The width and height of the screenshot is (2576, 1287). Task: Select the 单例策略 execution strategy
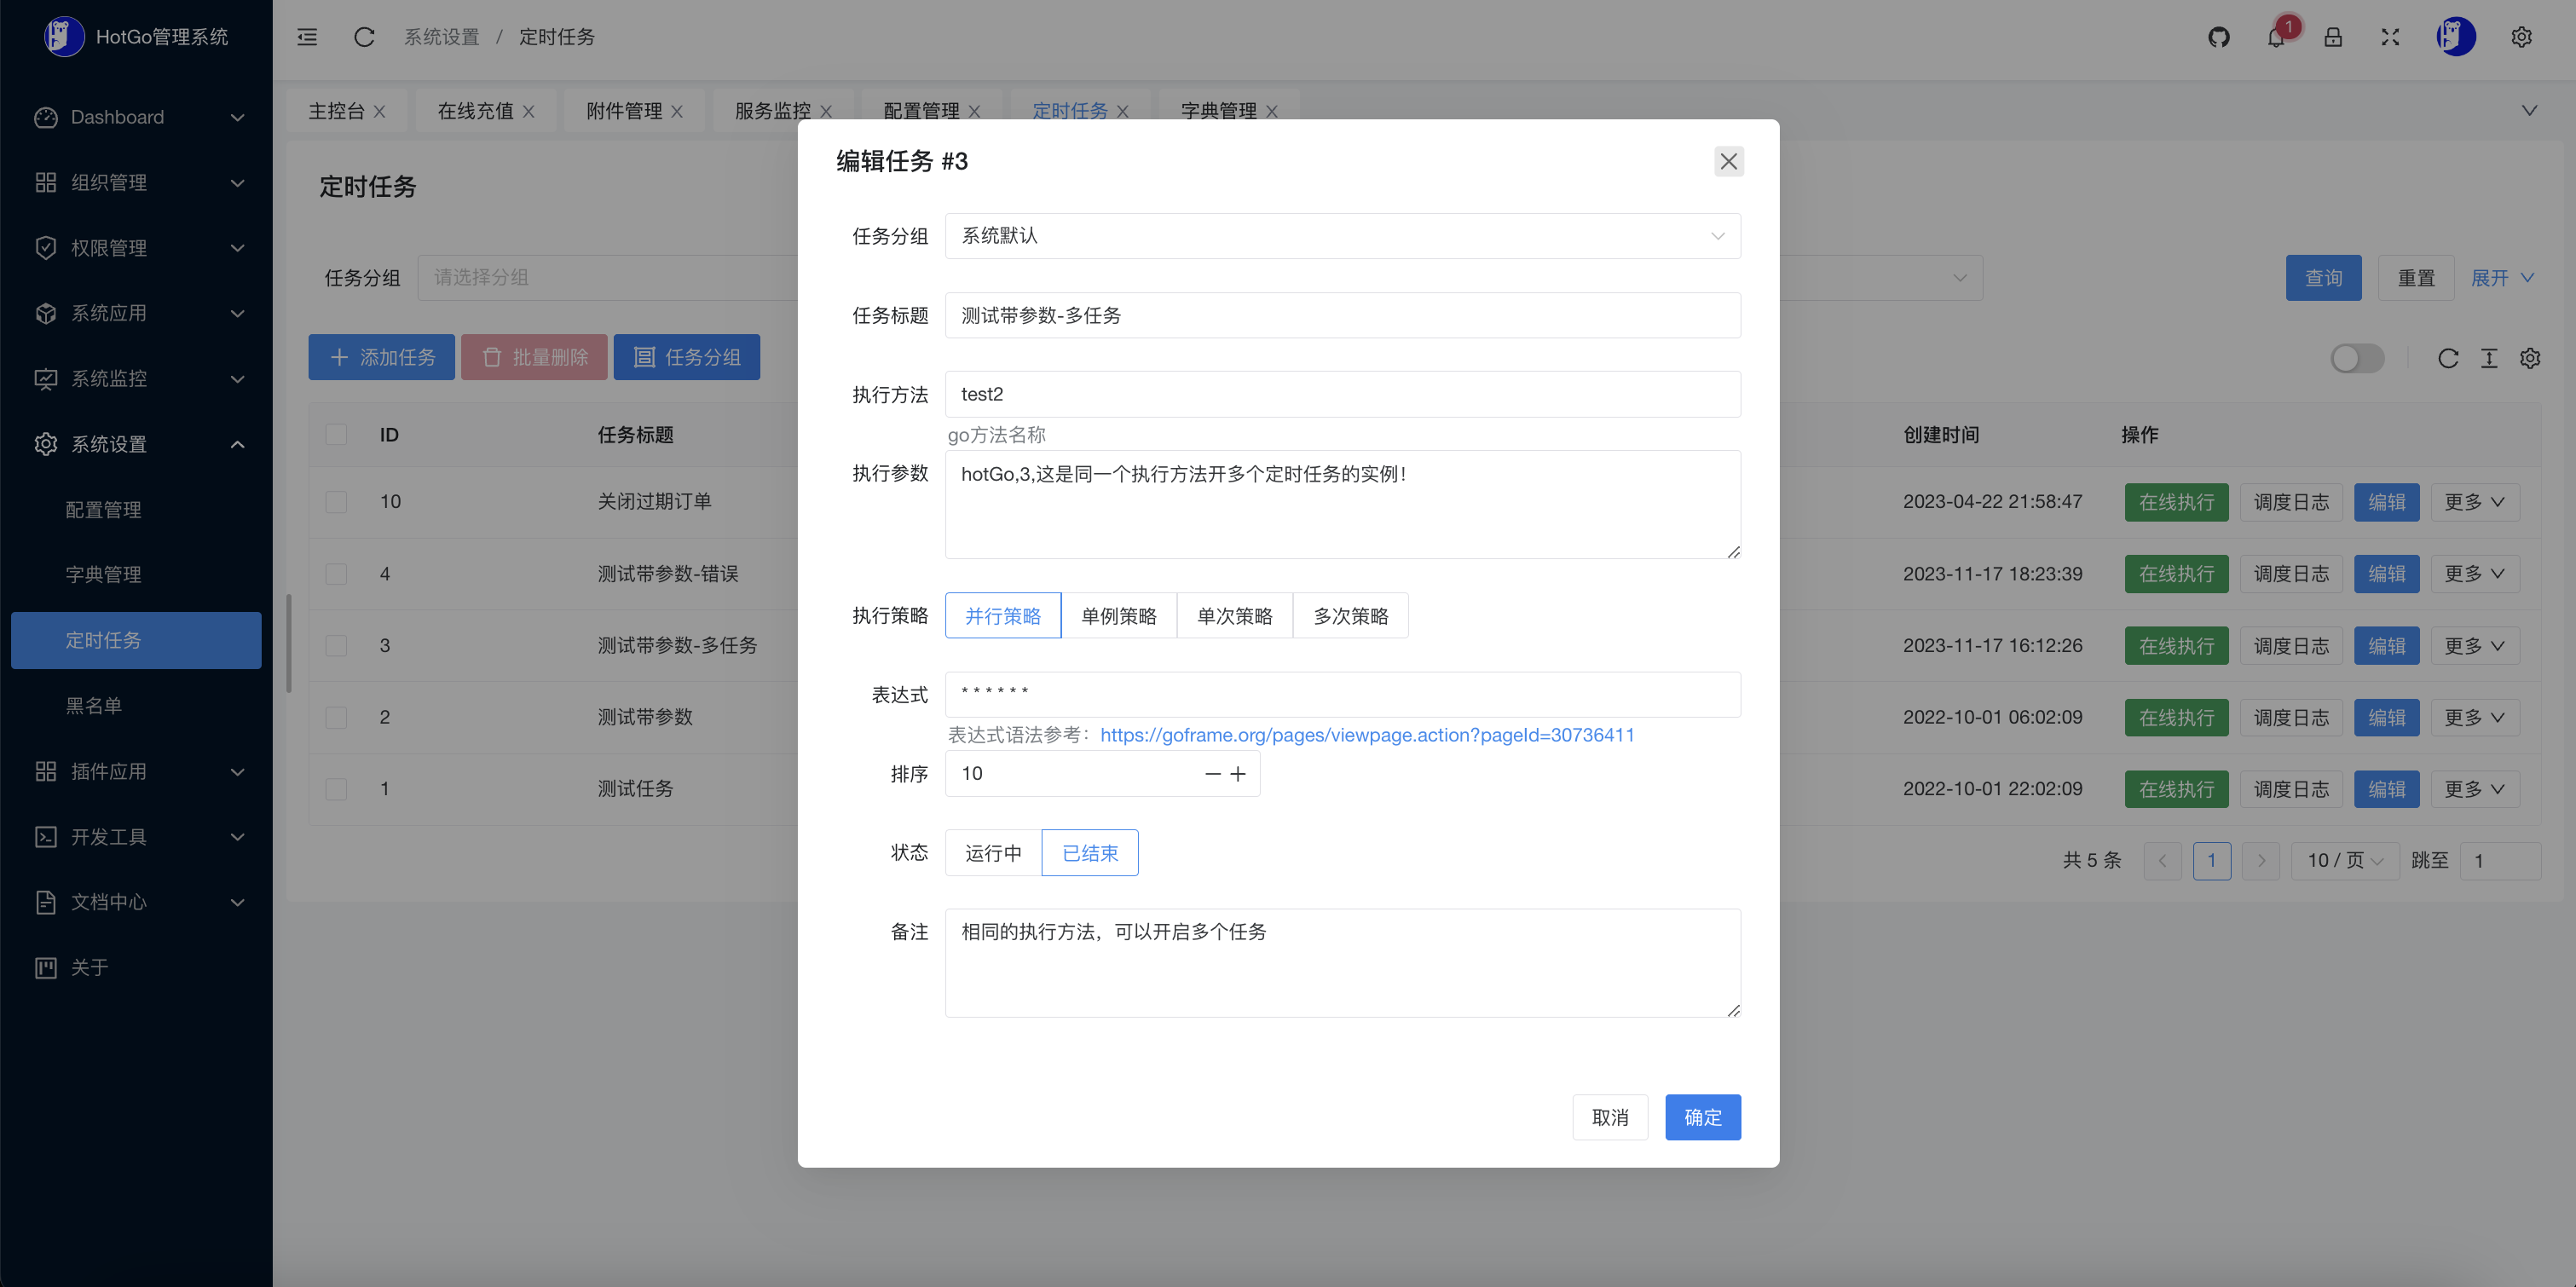[x=1118, y=616]
